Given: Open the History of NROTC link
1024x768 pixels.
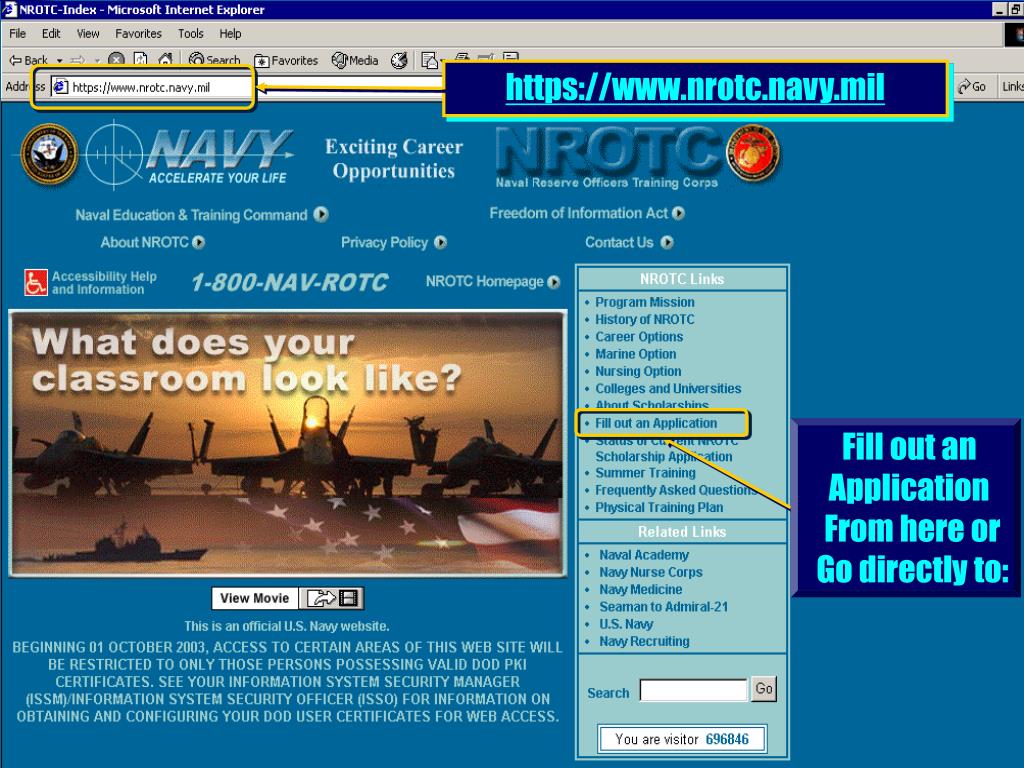Looking at the screenshot, I should point(645,319).
